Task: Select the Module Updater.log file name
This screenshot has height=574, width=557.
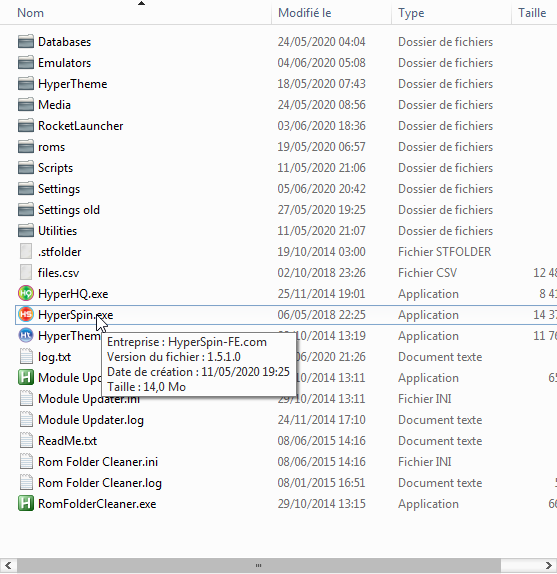Action: 91,420
